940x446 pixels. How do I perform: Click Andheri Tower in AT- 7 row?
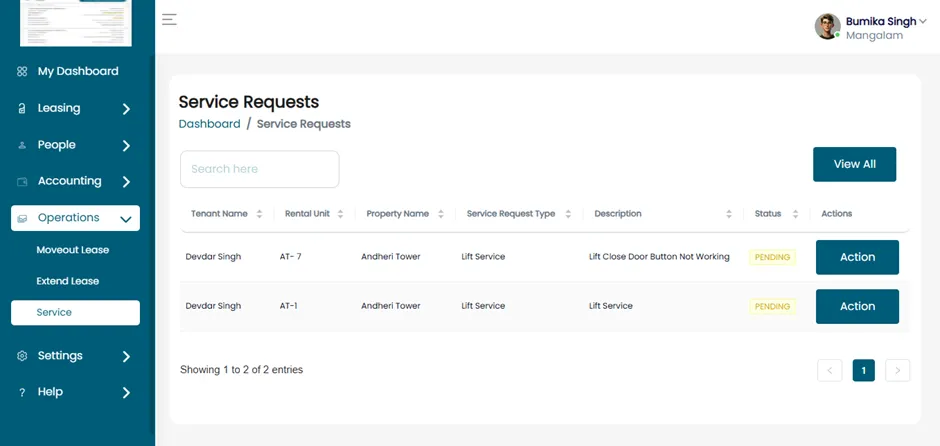[390, 257]
